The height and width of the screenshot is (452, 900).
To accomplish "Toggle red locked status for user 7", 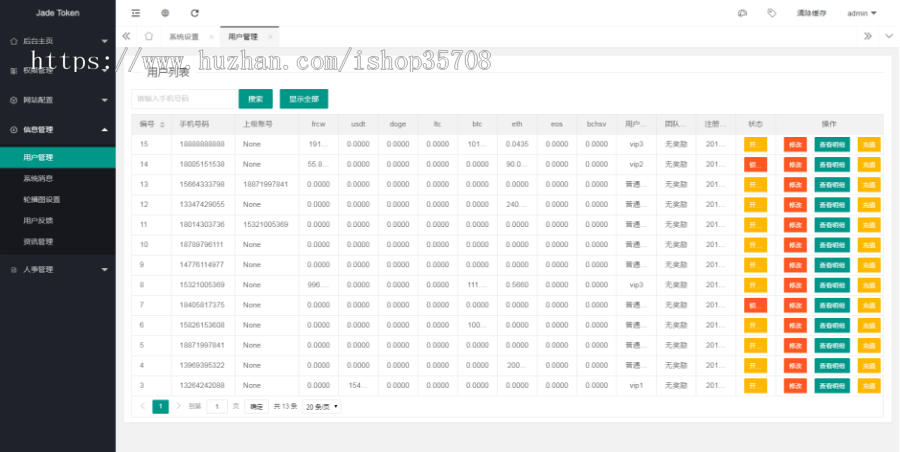I will 755,305.
